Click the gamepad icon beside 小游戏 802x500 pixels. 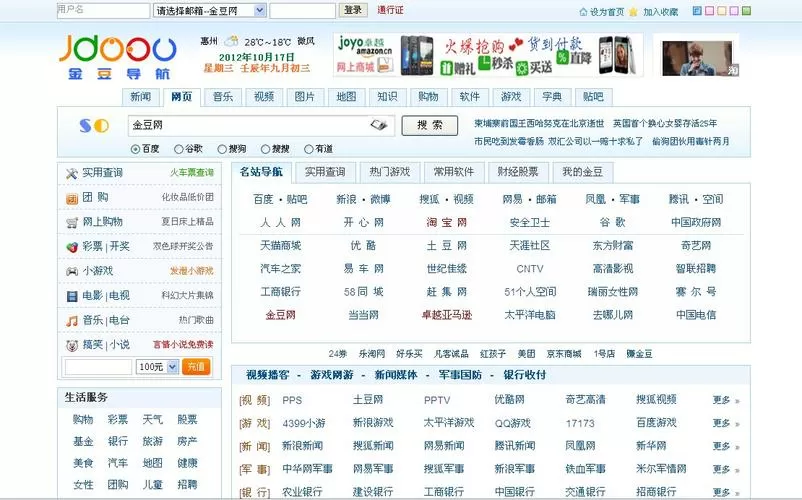point(72,271)
